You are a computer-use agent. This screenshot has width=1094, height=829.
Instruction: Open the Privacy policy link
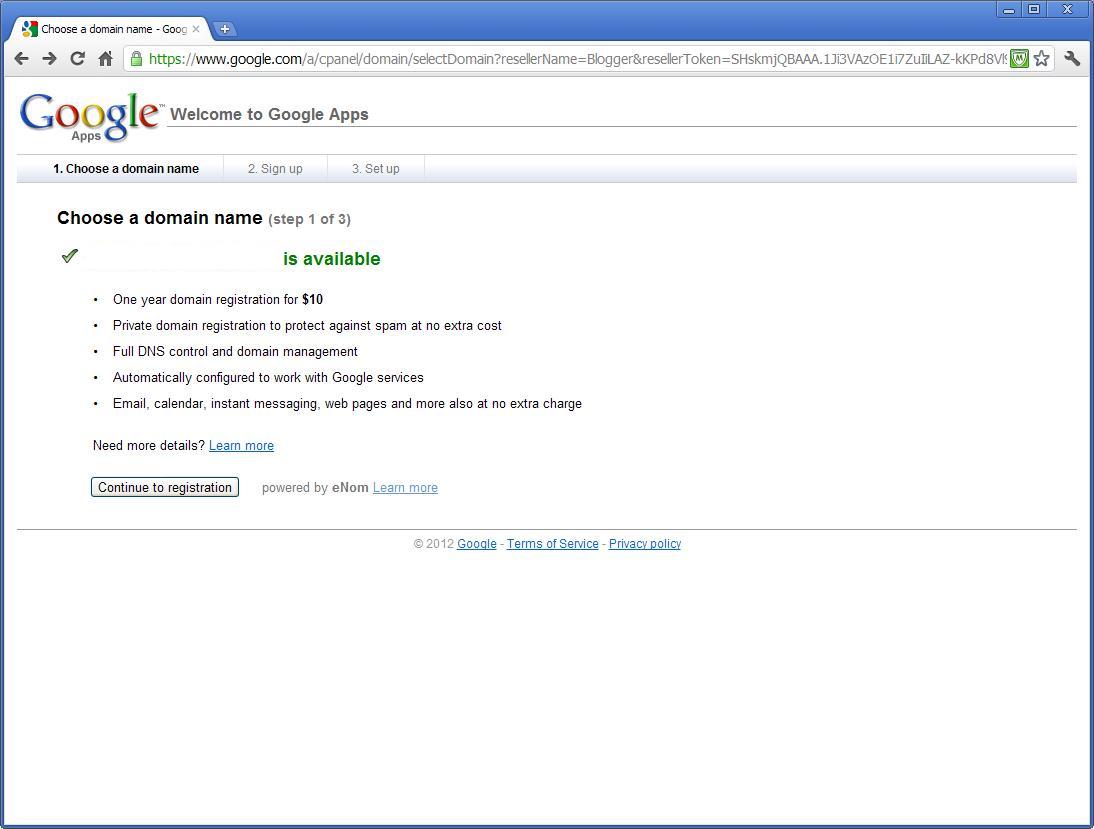pyautogui.click(x=645, y=544)
